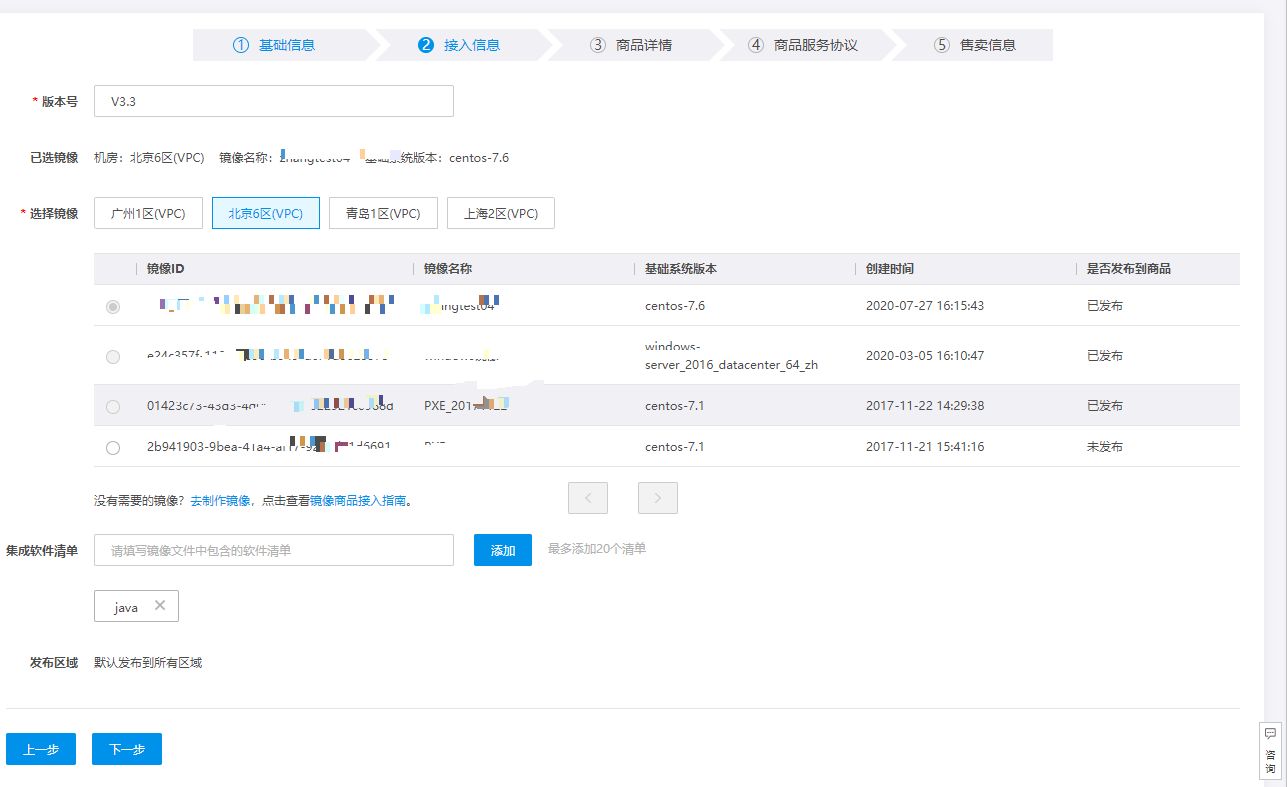Select the centos-7.6 image radio button
The width and height of the screenshot is (1287, 787).
[x=113, y=306]
